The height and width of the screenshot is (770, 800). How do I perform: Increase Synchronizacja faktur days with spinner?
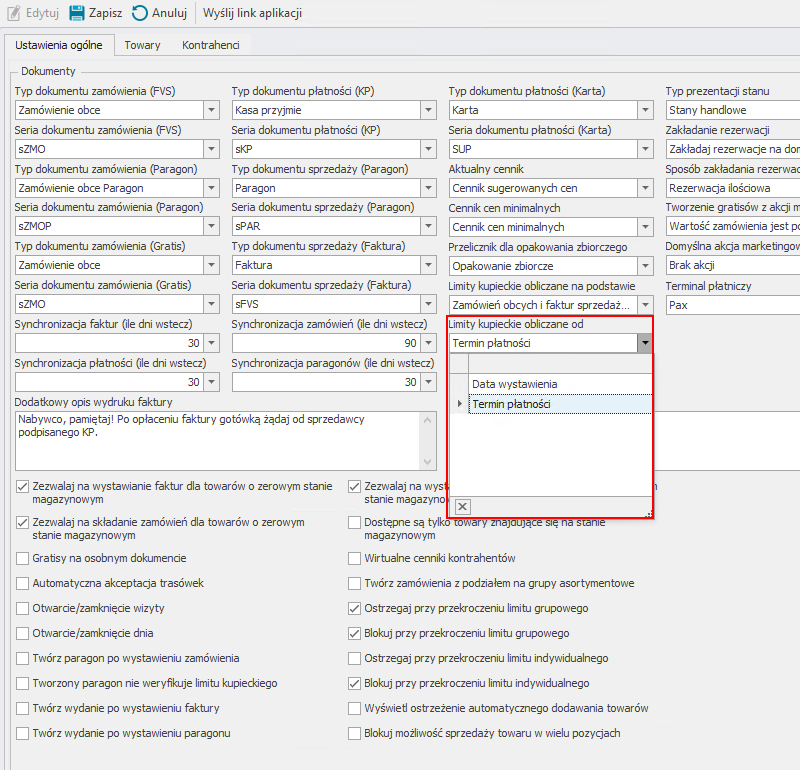pos(211,339)
